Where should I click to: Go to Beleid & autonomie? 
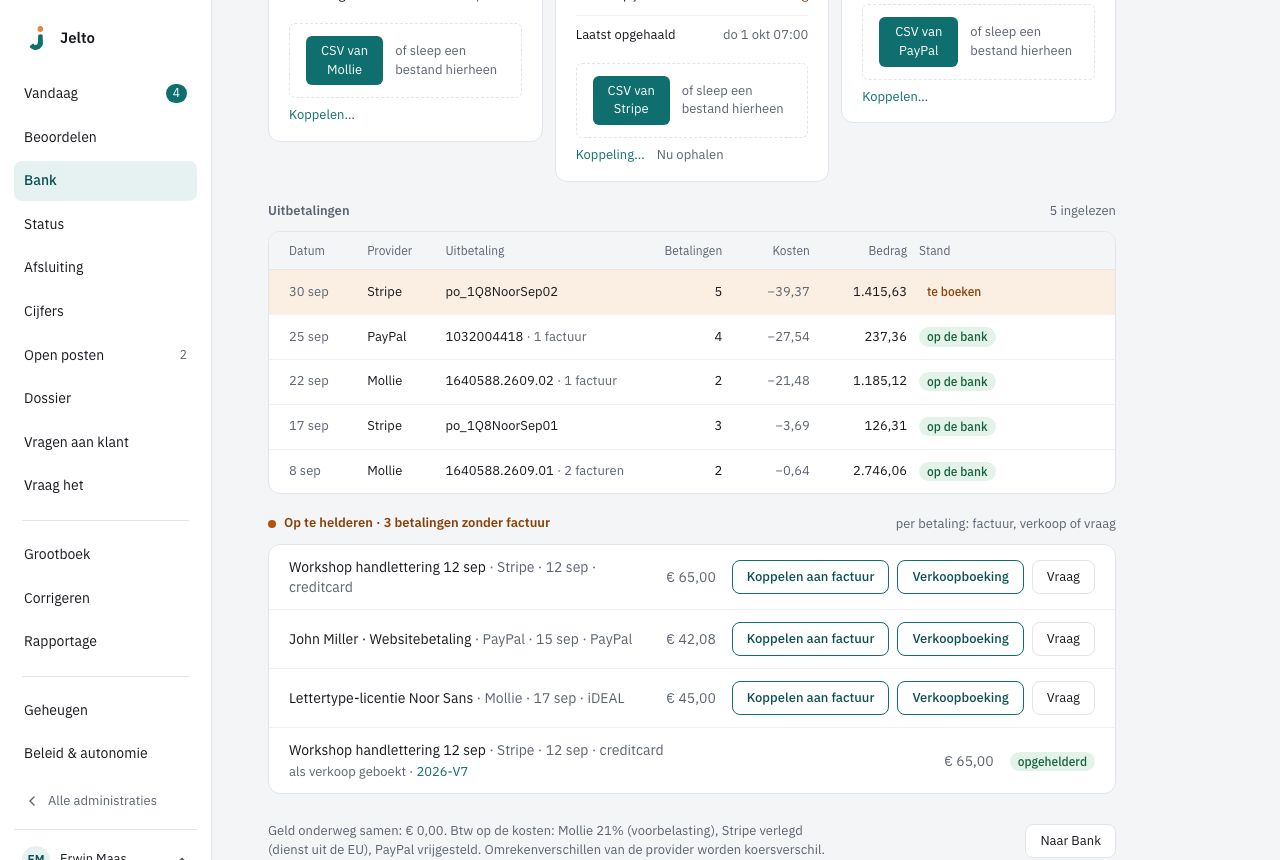(x=105, y=754)
